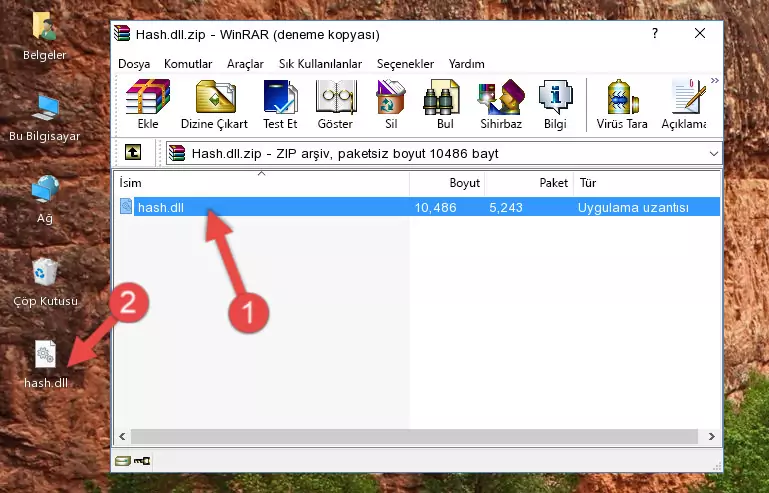
Task: Show archive Bilgi information
Action: point(555,104)
